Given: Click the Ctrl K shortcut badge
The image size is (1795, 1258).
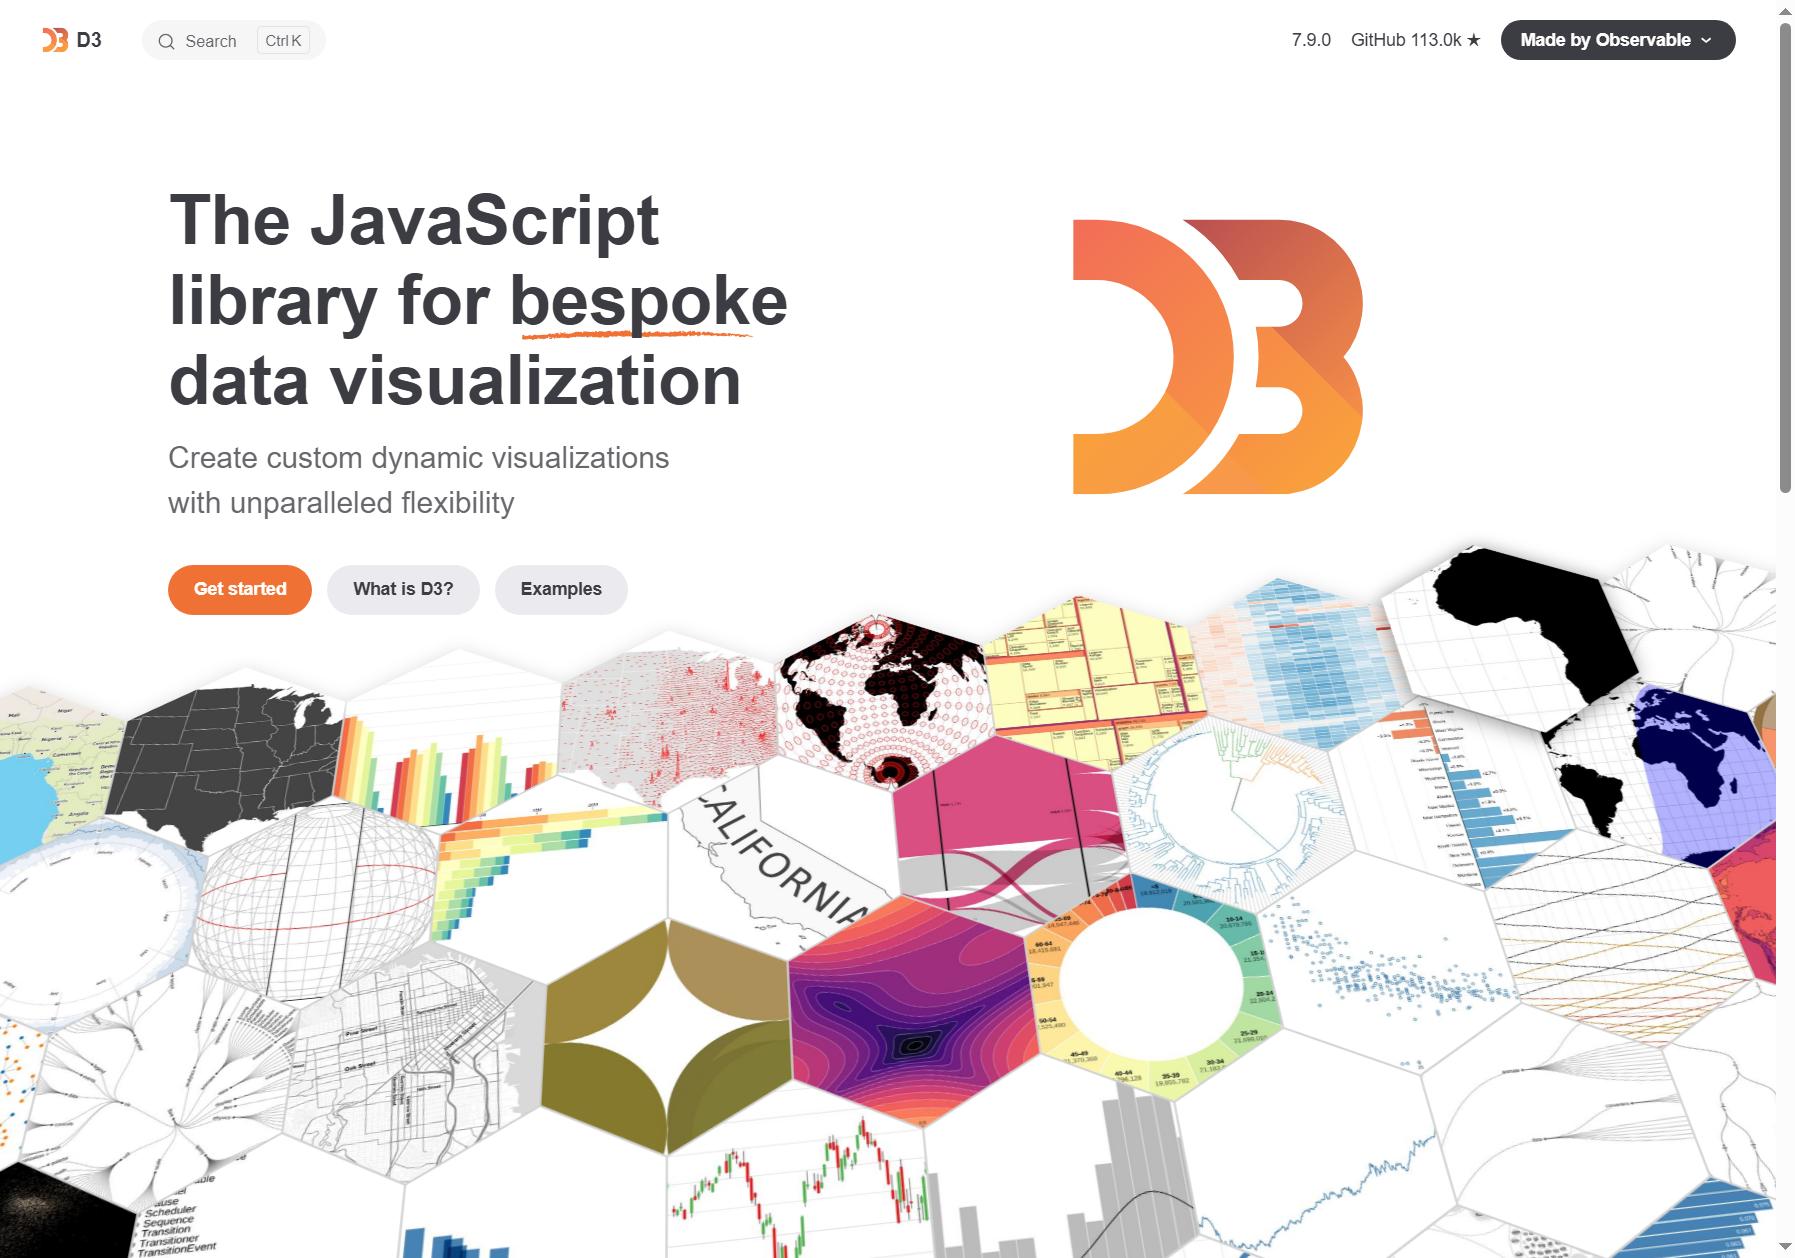Looking at the screenshot, I should tap(283, 41).
